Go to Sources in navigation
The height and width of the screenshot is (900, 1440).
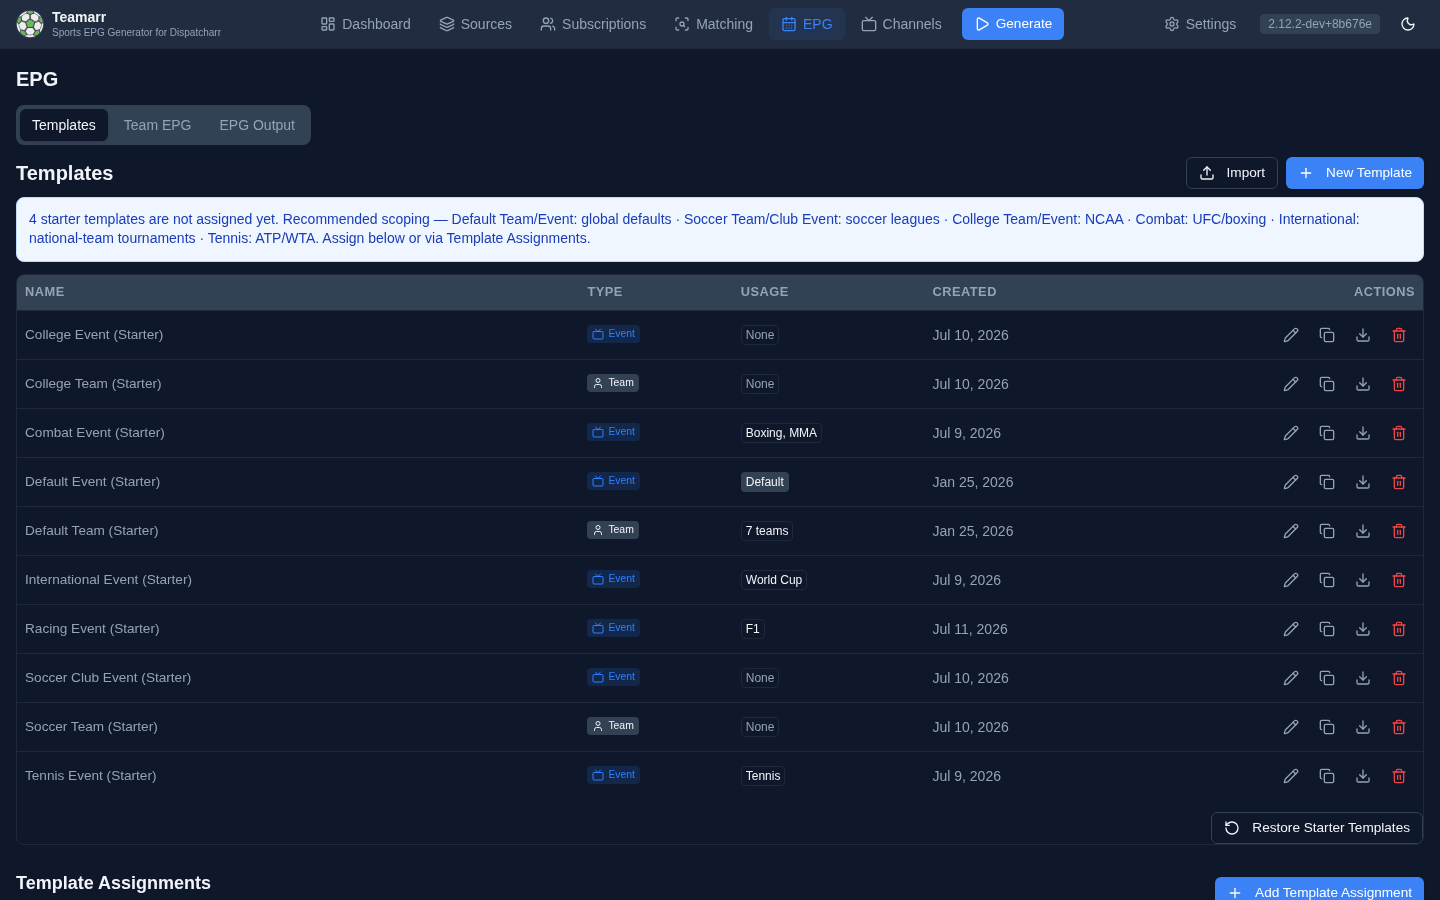tap(475, 24)
